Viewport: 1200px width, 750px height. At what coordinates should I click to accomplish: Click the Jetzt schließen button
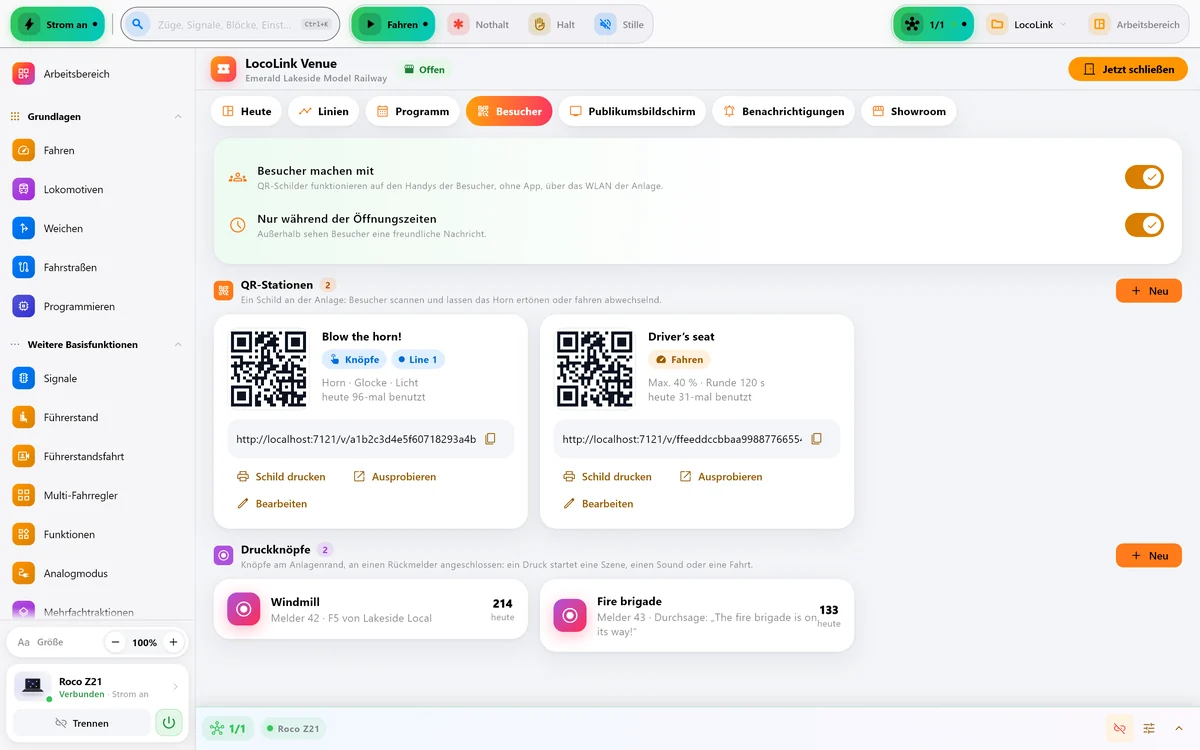coord(1128,69)
